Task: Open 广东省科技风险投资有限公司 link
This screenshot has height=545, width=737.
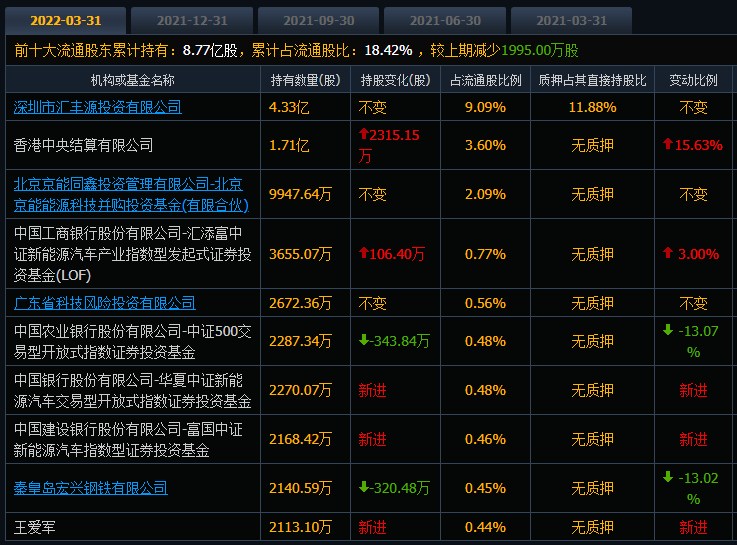Action: click(x=105, y=303)
